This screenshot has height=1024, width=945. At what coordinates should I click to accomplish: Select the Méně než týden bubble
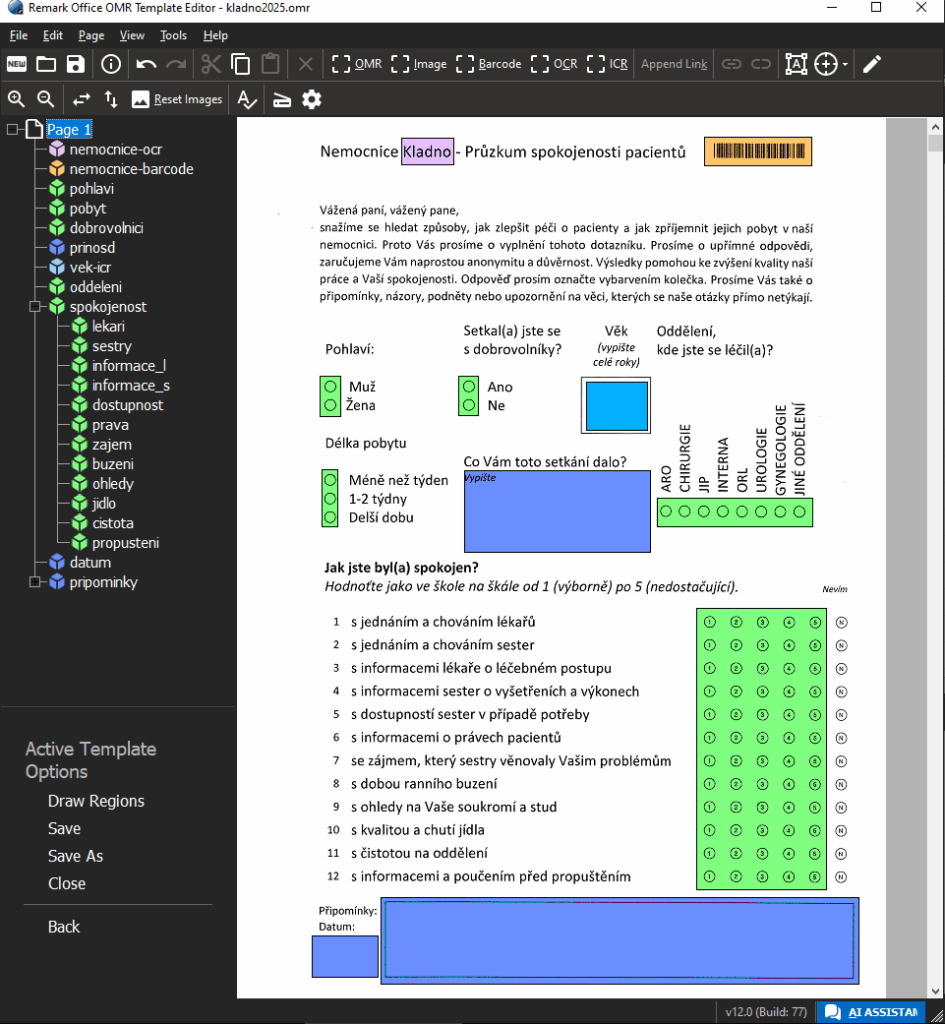tap(329, 480)
